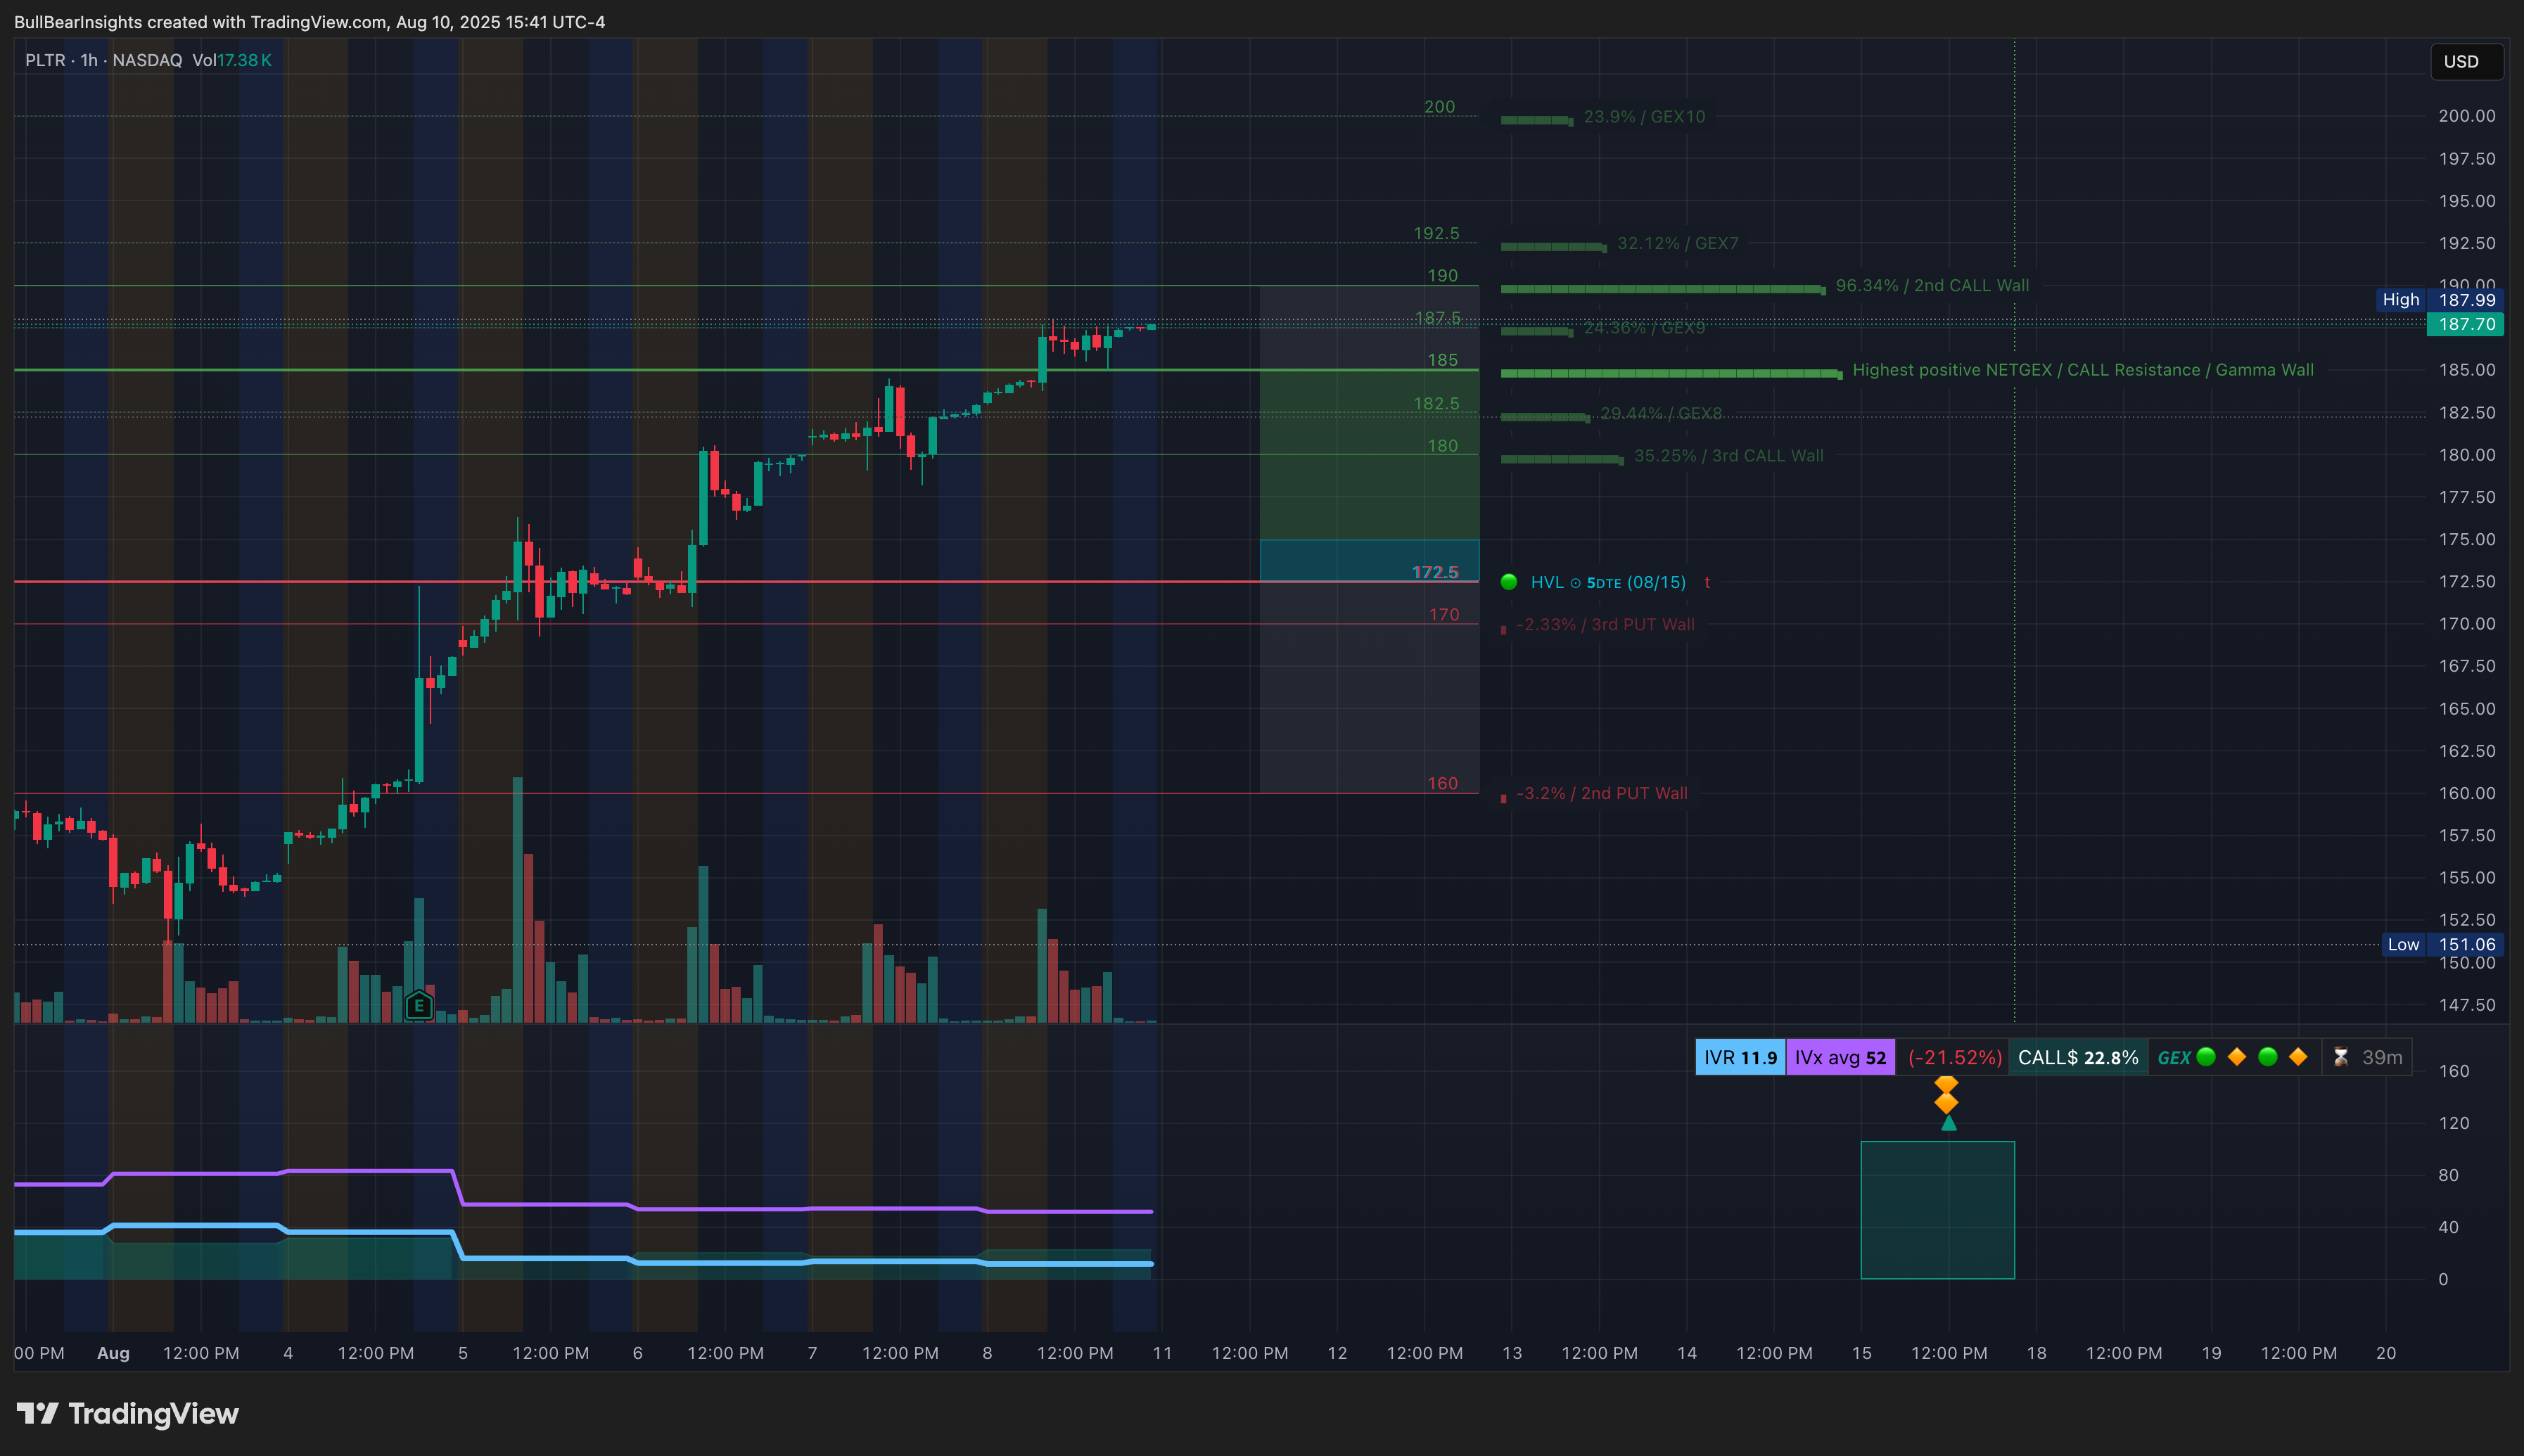Click the 11 date label on the time axis
Viewport: 2524px width, 1456px height.
[x=1162, y=1353]
